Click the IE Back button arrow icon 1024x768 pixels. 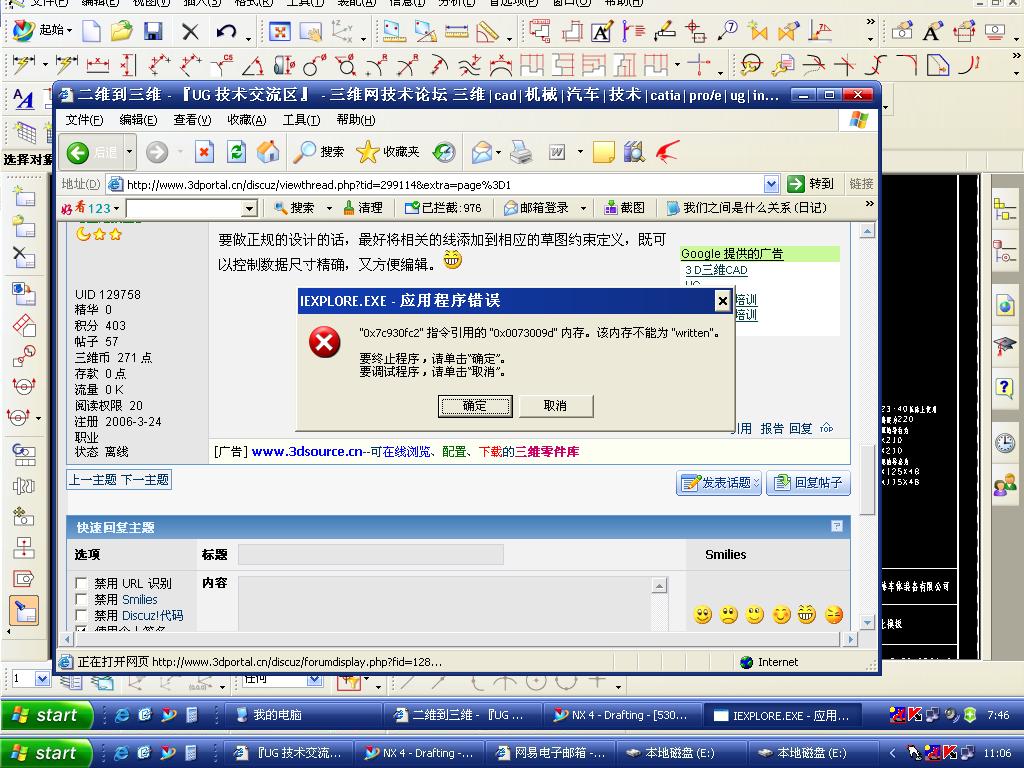pyautogui.click(x=78, y=153)
